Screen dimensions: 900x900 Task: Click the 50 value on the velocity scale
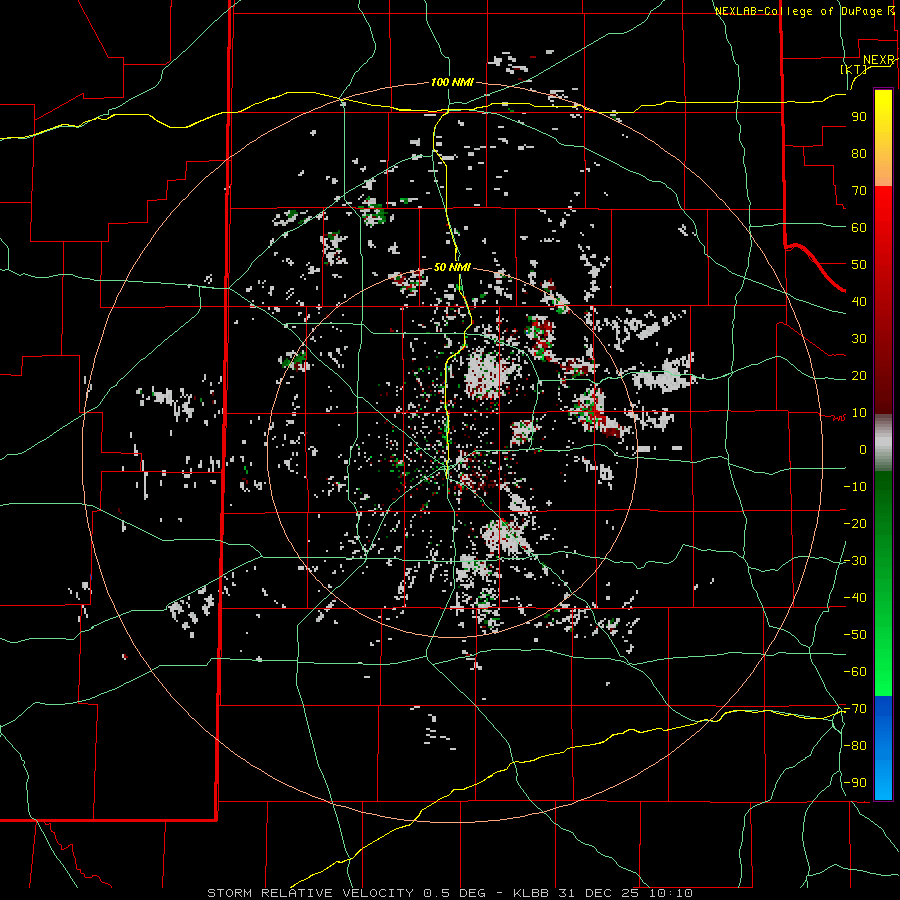859,265
